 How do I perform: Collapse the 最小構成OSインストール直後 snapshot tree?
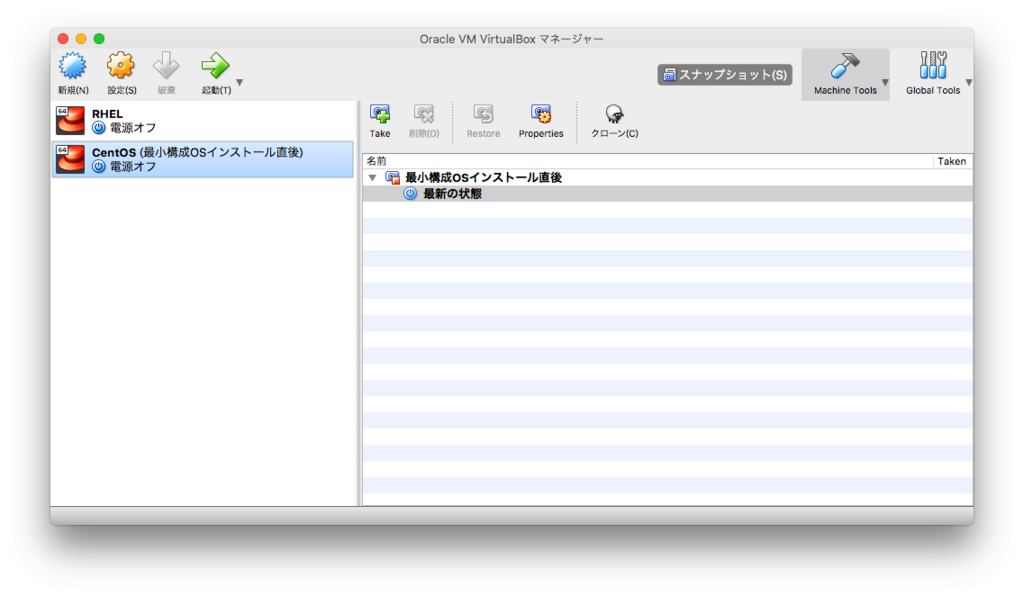[x=372, y=178]
